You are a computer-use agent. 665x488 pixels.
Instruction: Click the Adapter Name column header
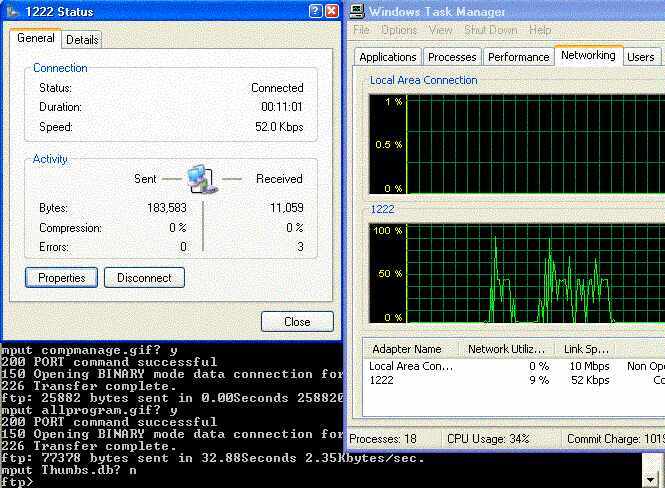pos(411,349)
